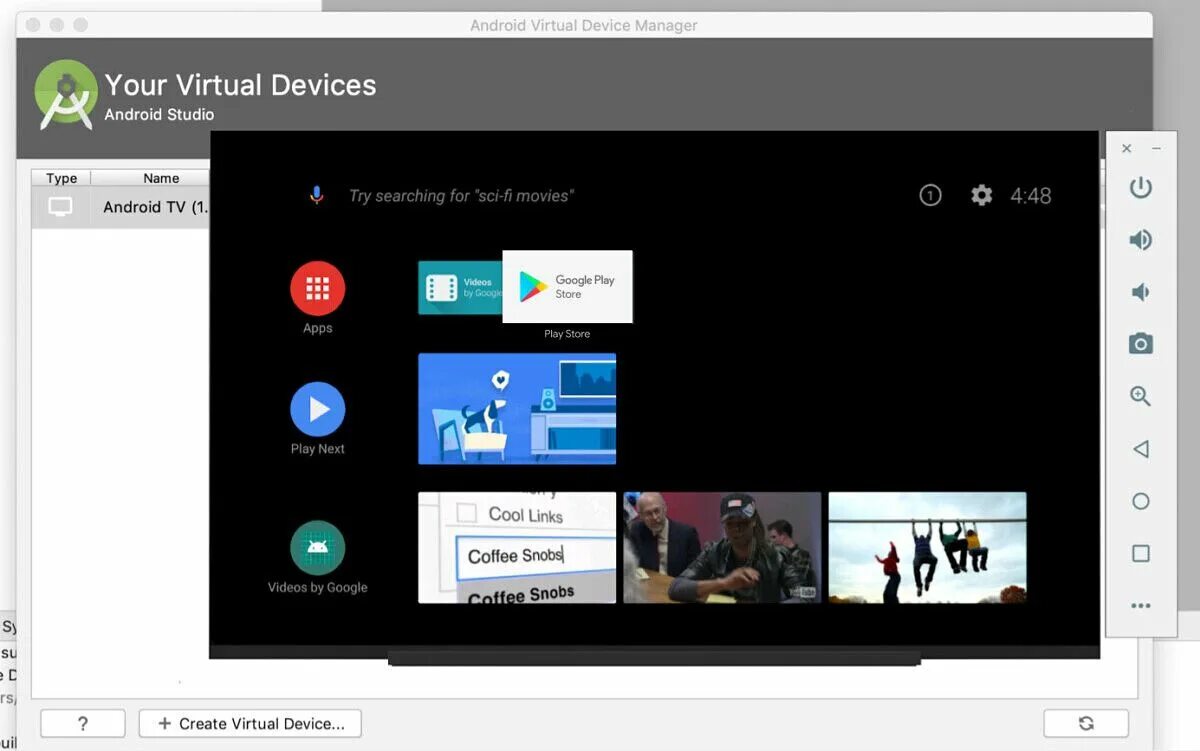Play the video of people hanging on bar

[x=927, y=547]
